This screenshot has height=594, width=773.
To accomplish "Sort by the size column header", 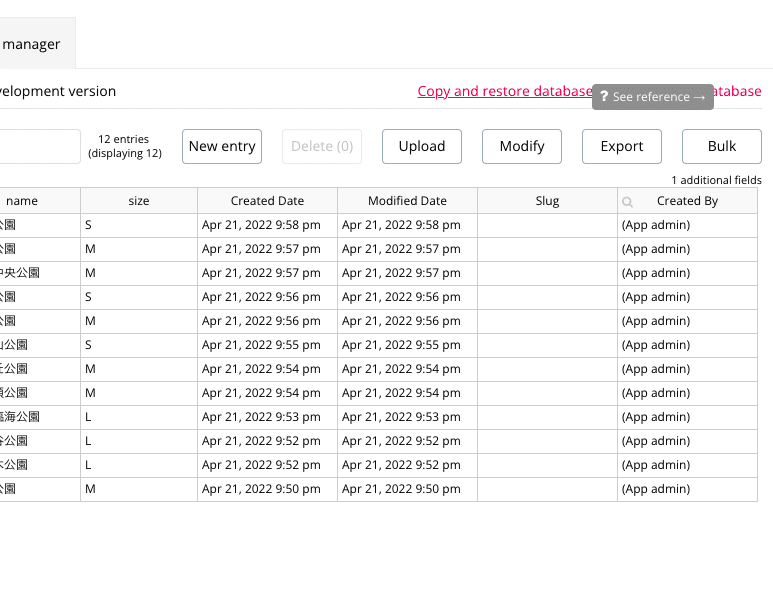I will [x=139, y=201].
